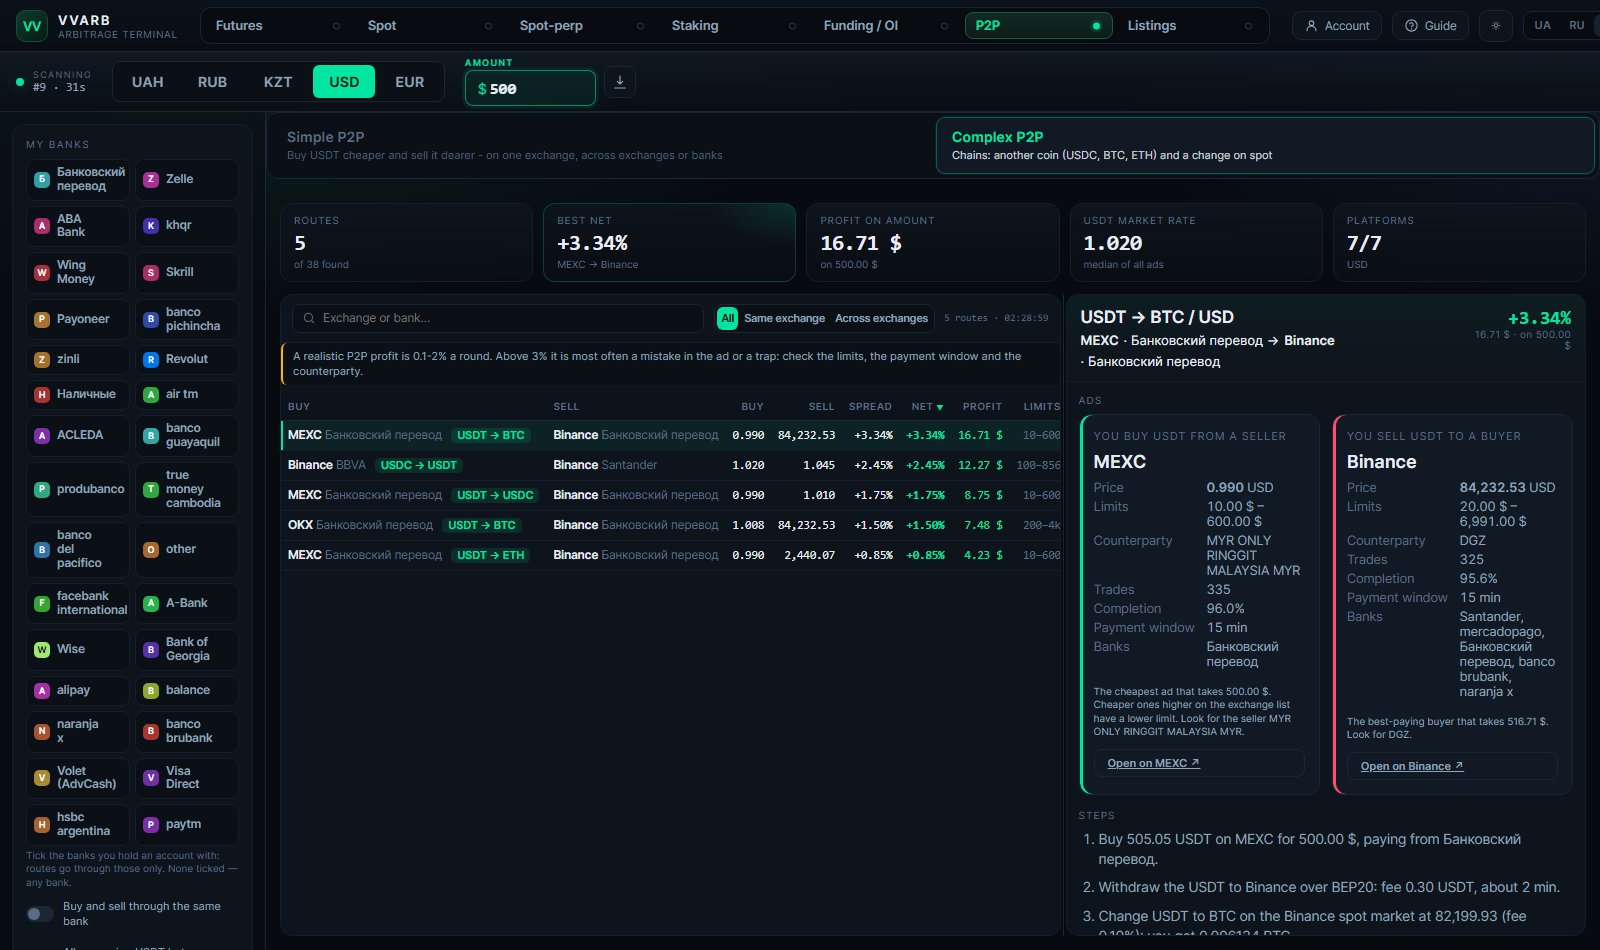Follow the Open on Binance link
Image resolution: width=1600 pixels, height=950 pixels.
coord(1411,767)
